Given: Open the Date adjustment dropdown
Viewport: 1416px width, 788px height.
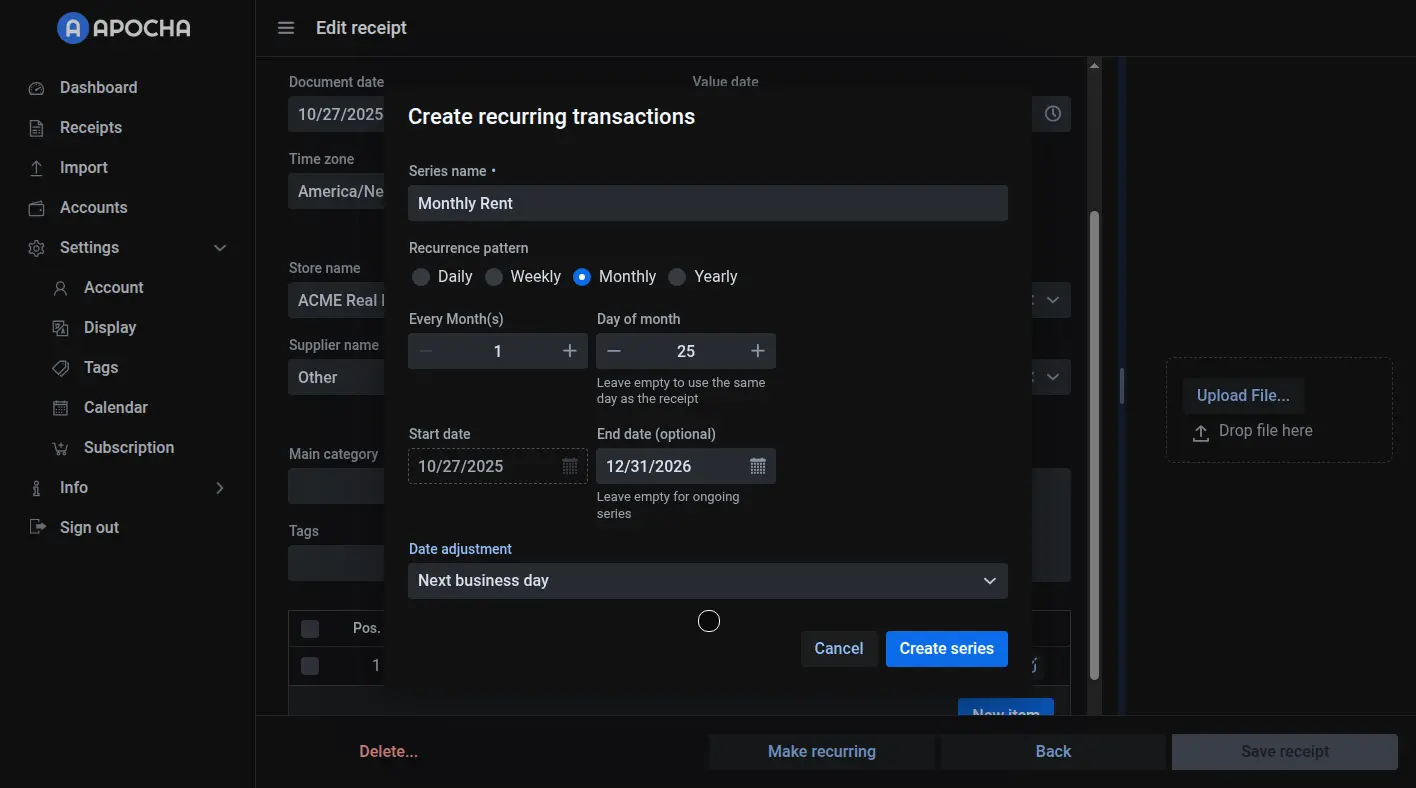Looking at the screenshot, I should (x=707, y=581).
